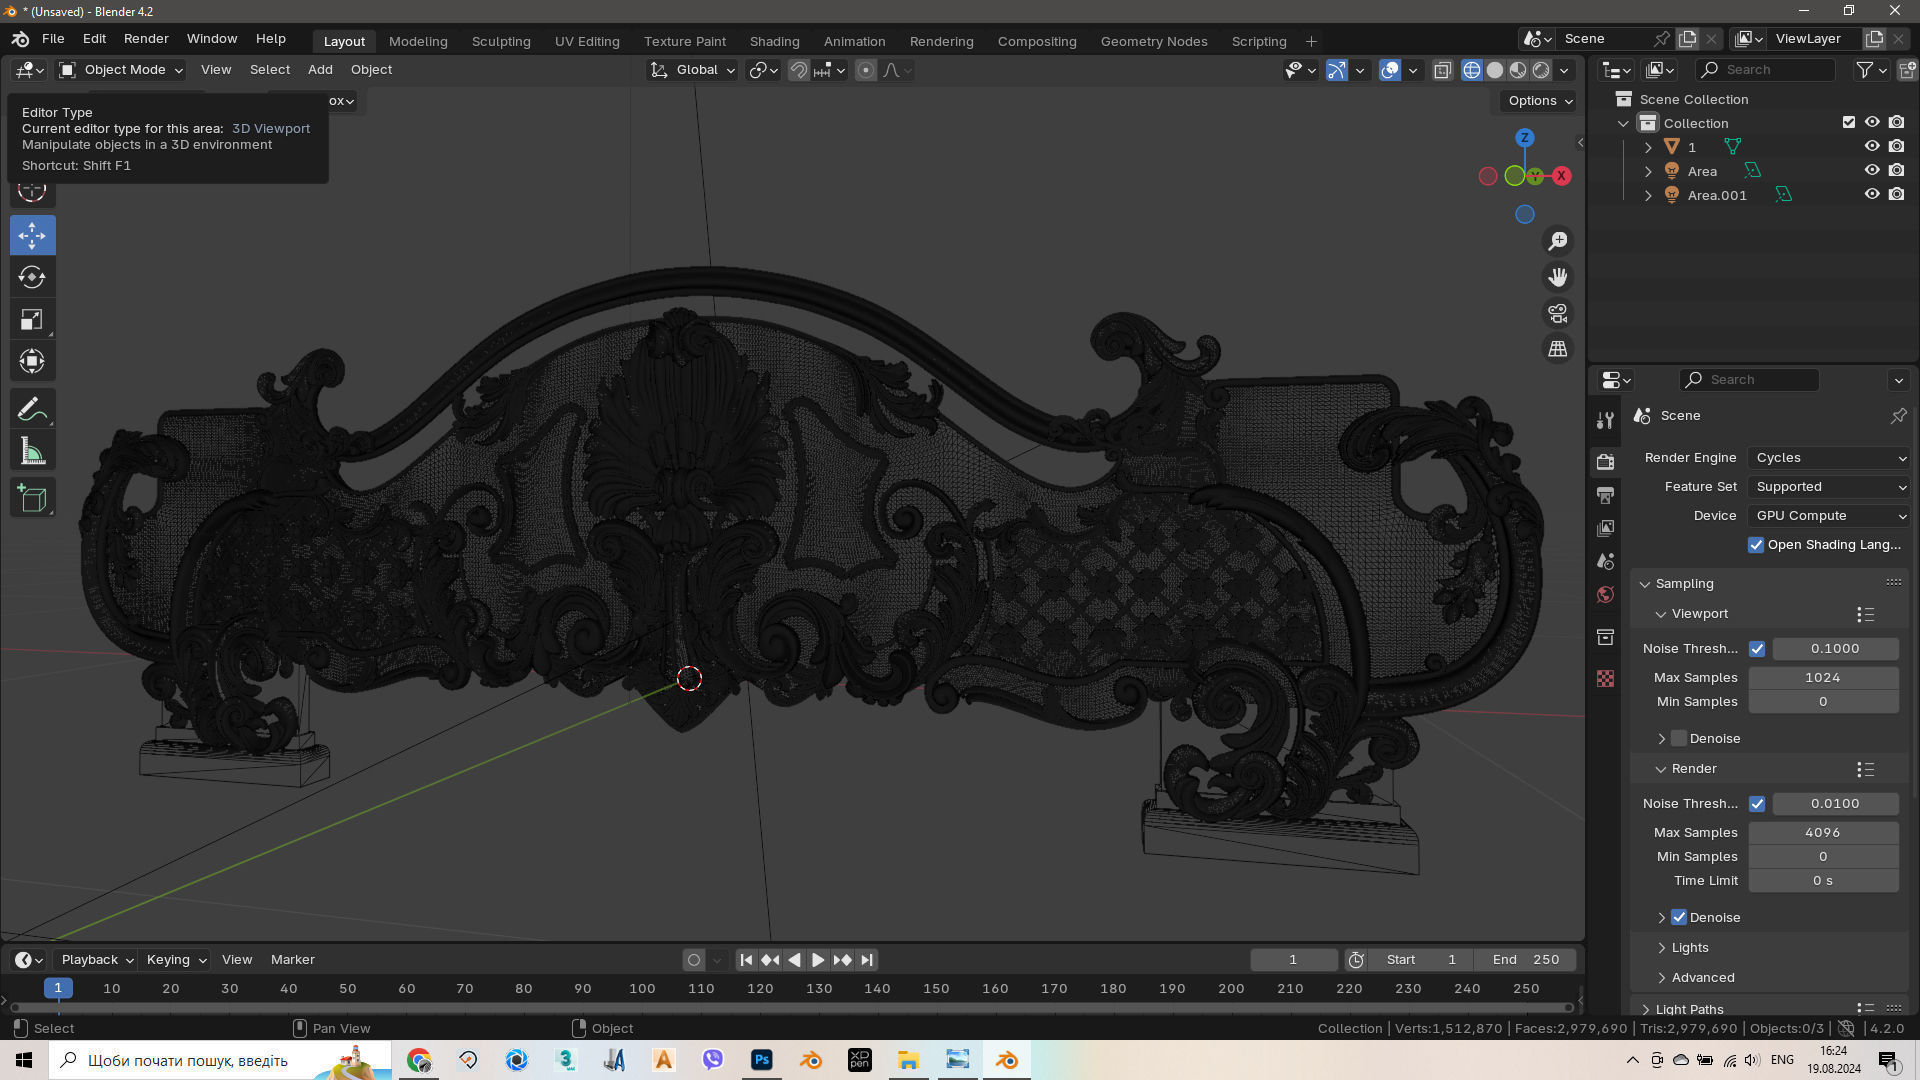This screenshot has height=1080, width=1920.
Task: Switch to Rendered viewport shading
Action: (1541, 70)
